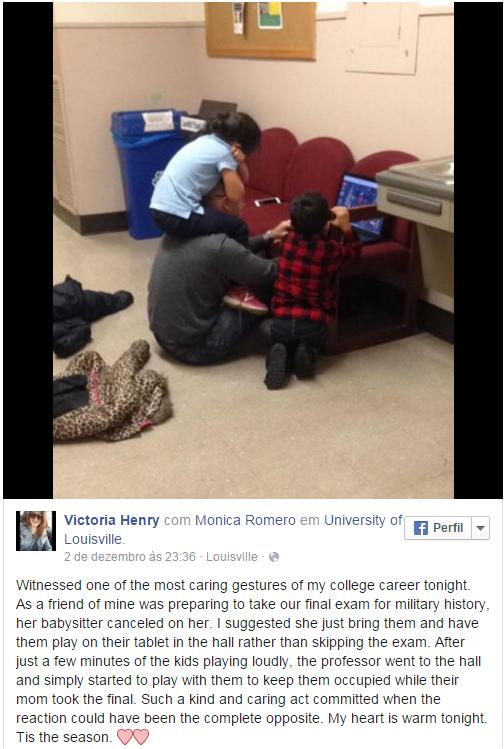Click the Tis the season closing line
This screenshot has width=504, height=749.
point(64,737)
